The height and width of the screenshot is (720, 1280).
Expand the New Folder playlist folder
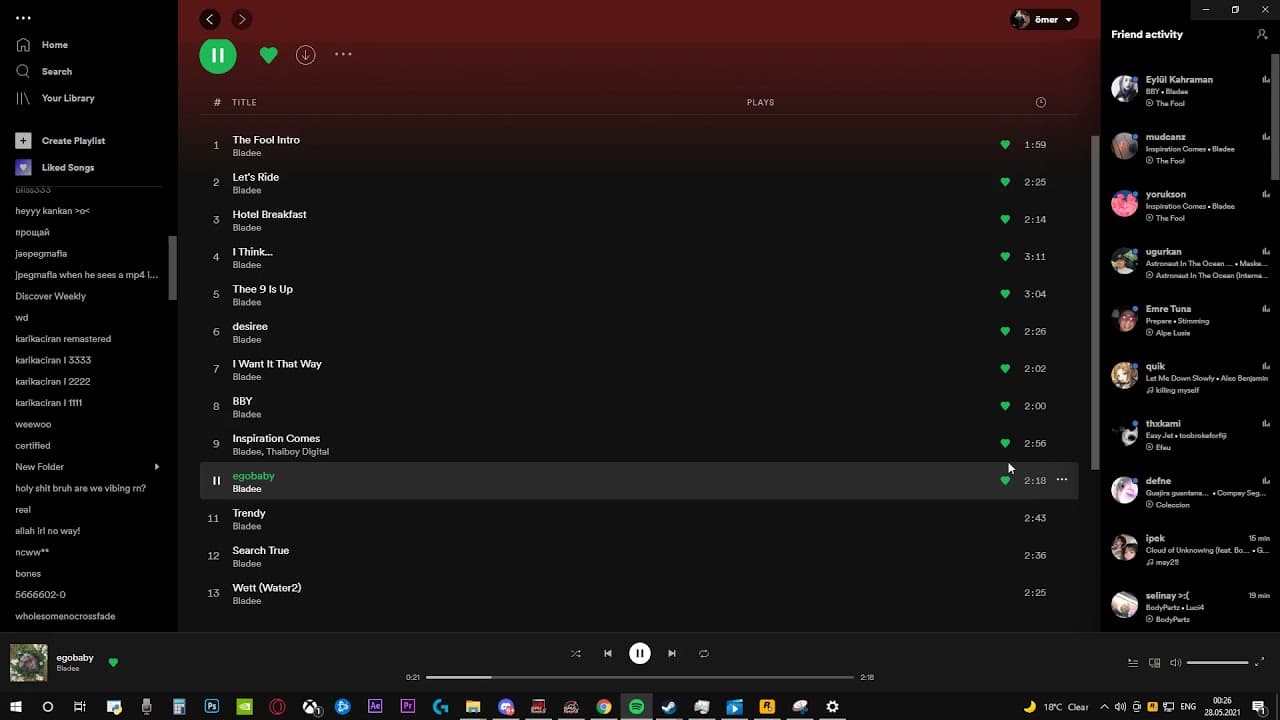156,467
